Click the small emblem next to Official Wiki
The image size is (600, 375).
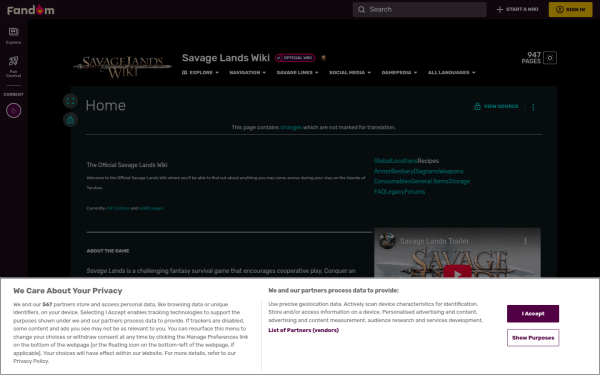pyautogui.click(x=323, y=58)
